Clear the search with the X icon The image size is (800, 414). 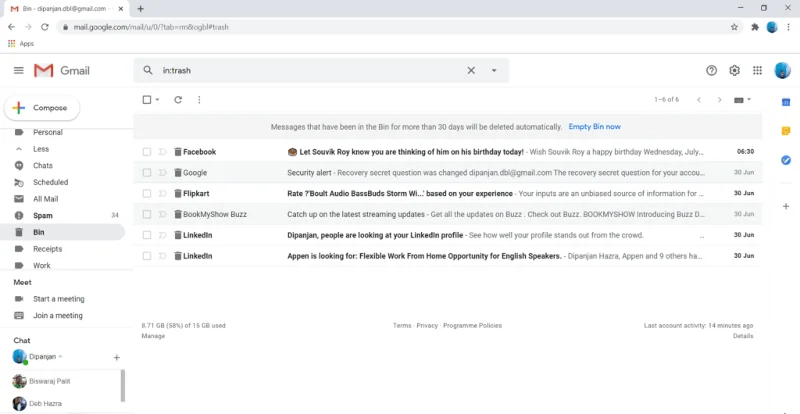point(471,70)
